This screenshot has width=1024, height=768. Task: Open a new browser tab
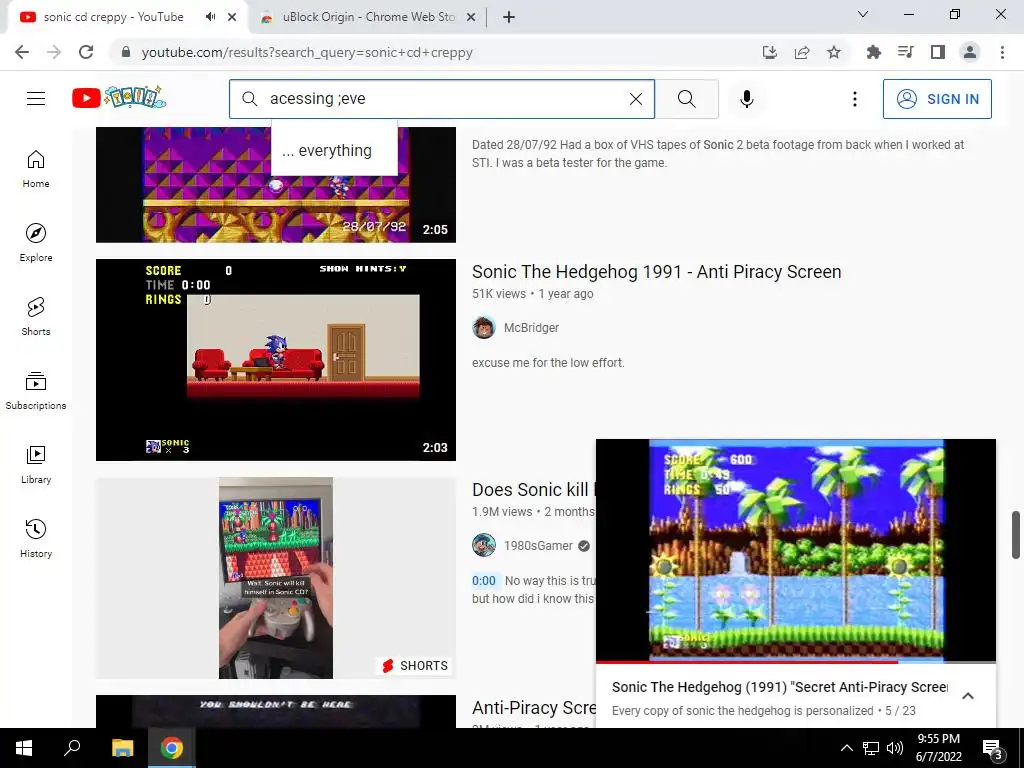click(509, 17)
